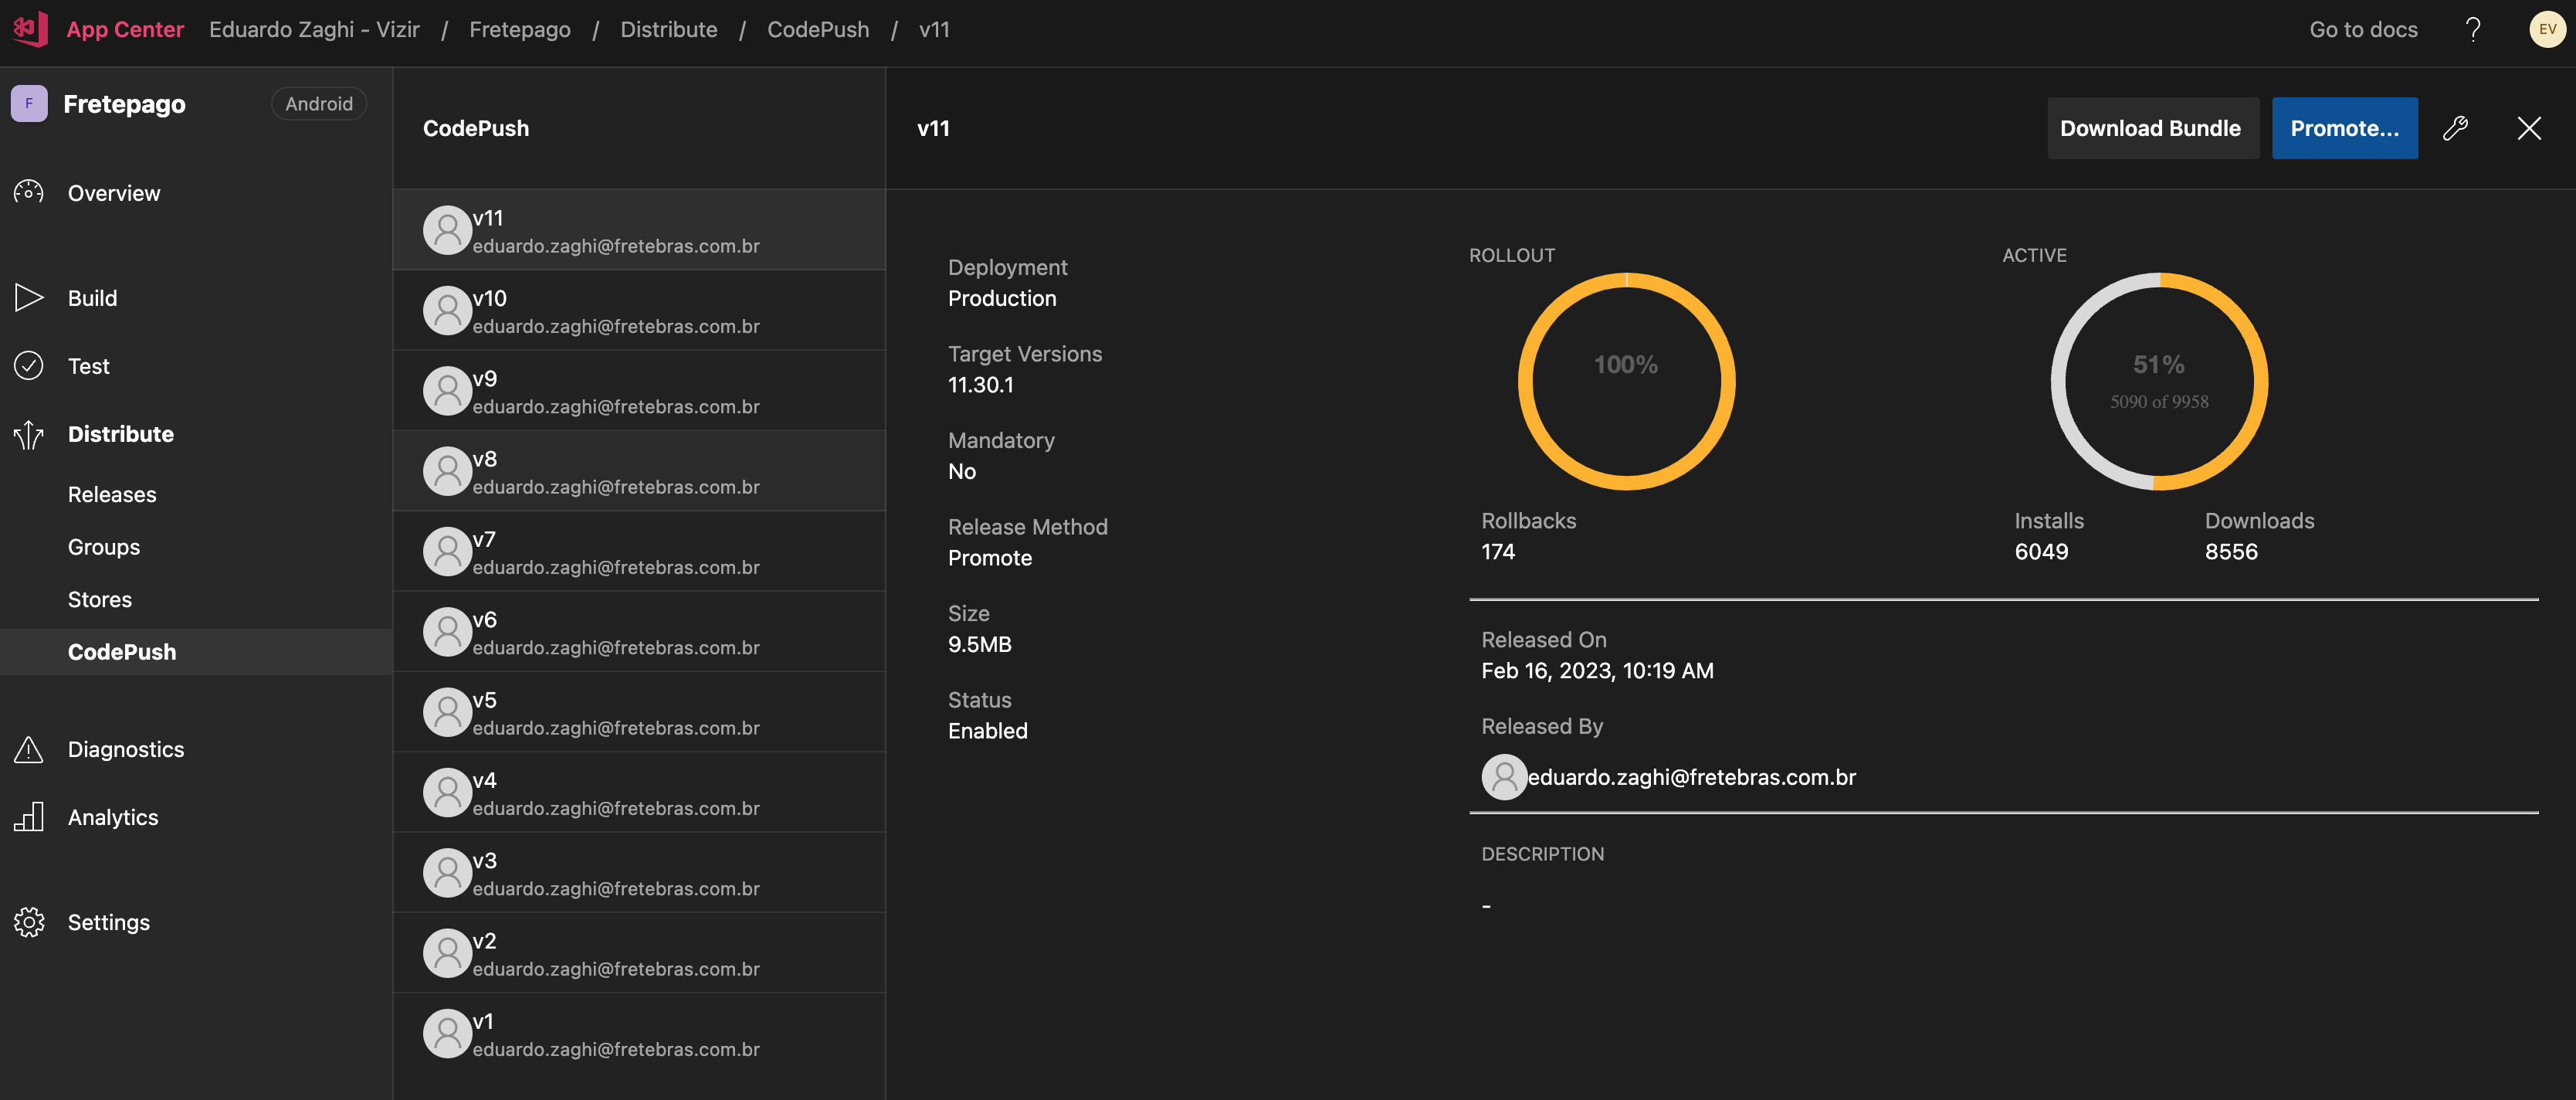Click the avatar on the v3 row
The width and height of the screenshot is (2576, 1100).
click(x=447, y=873)
